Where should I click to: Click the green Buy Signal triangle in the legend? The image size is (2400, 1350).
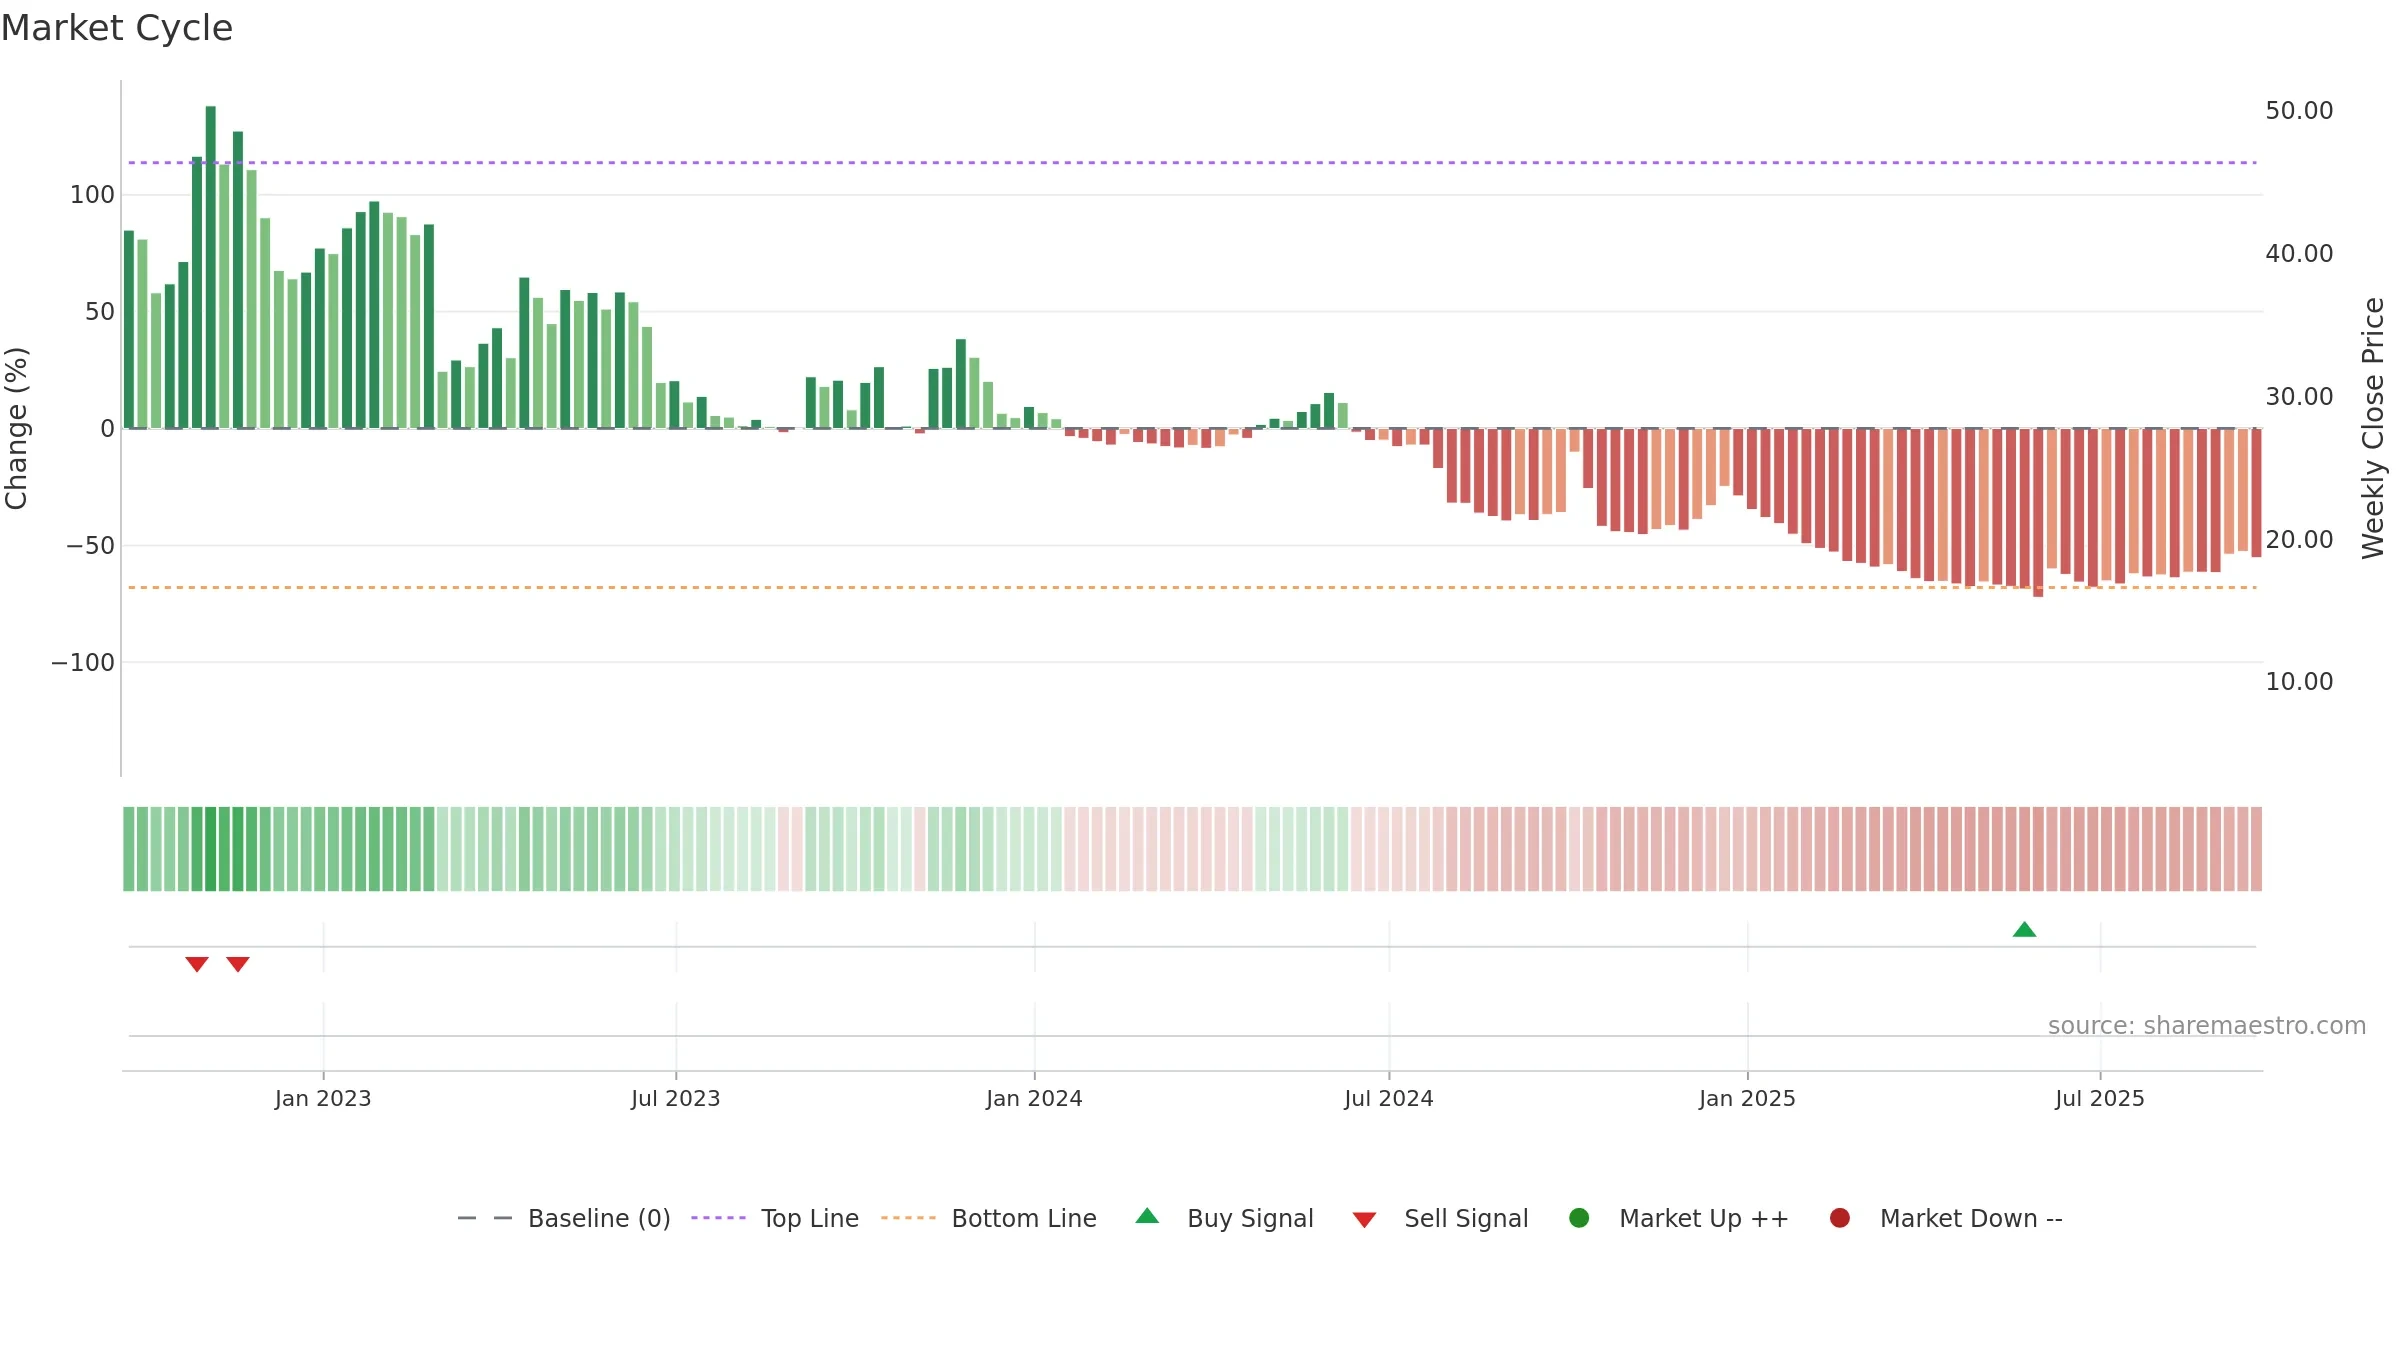pyautogui.click(x=1147, y=1216)
